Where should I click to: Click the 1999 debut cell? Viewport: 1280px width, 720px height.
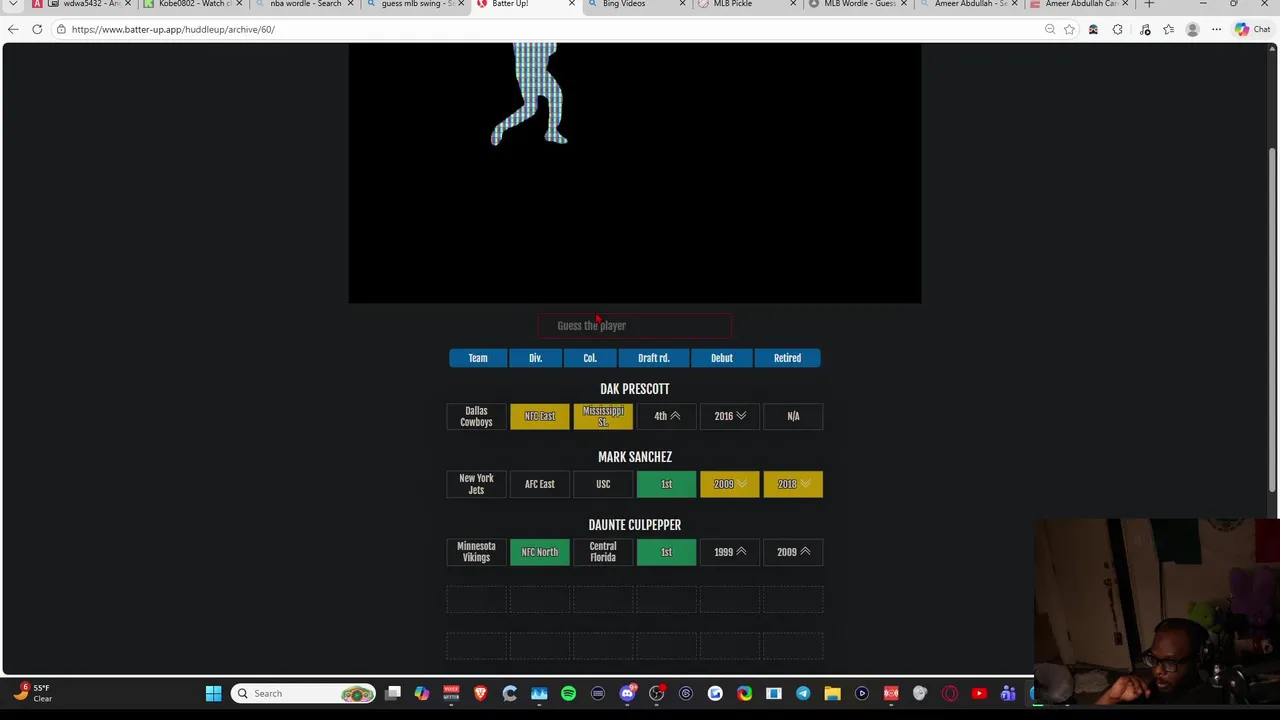click(730, 552)
